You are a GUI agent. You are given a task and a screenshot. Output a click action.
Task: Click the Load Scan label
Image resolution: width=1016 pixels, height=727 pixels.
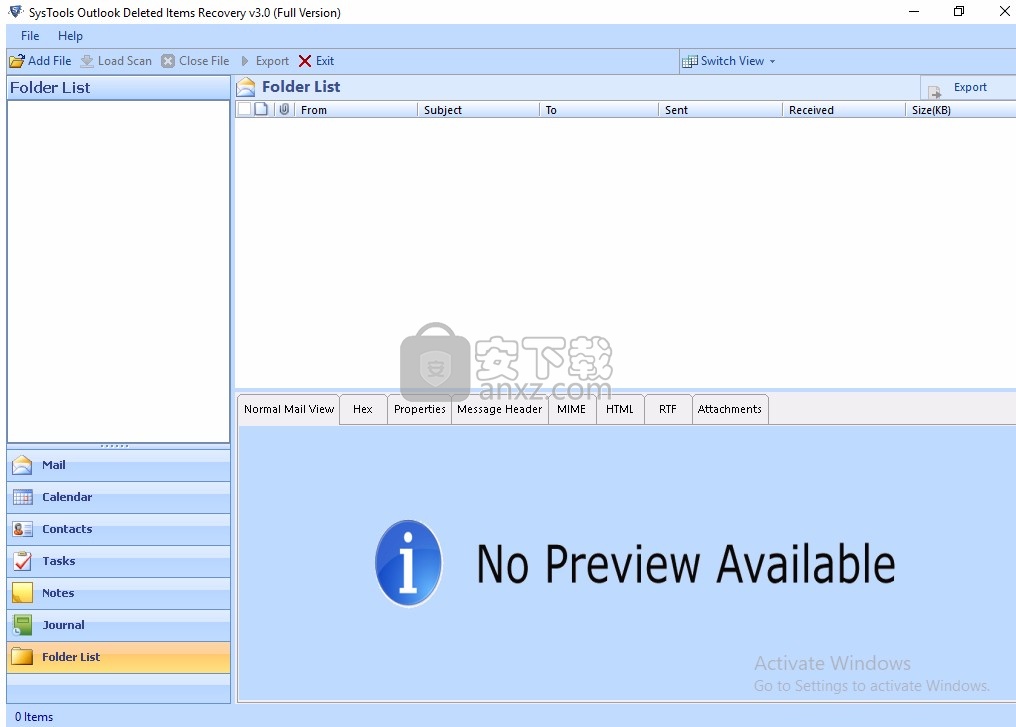124,61
